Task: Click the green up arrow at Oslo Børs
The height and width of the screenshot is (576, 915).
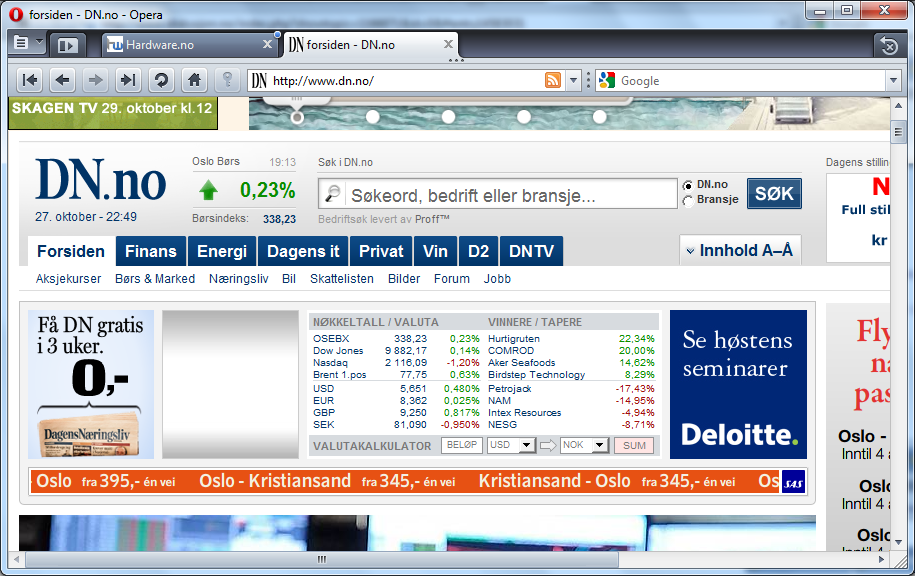Action: (x=208, y=190)
